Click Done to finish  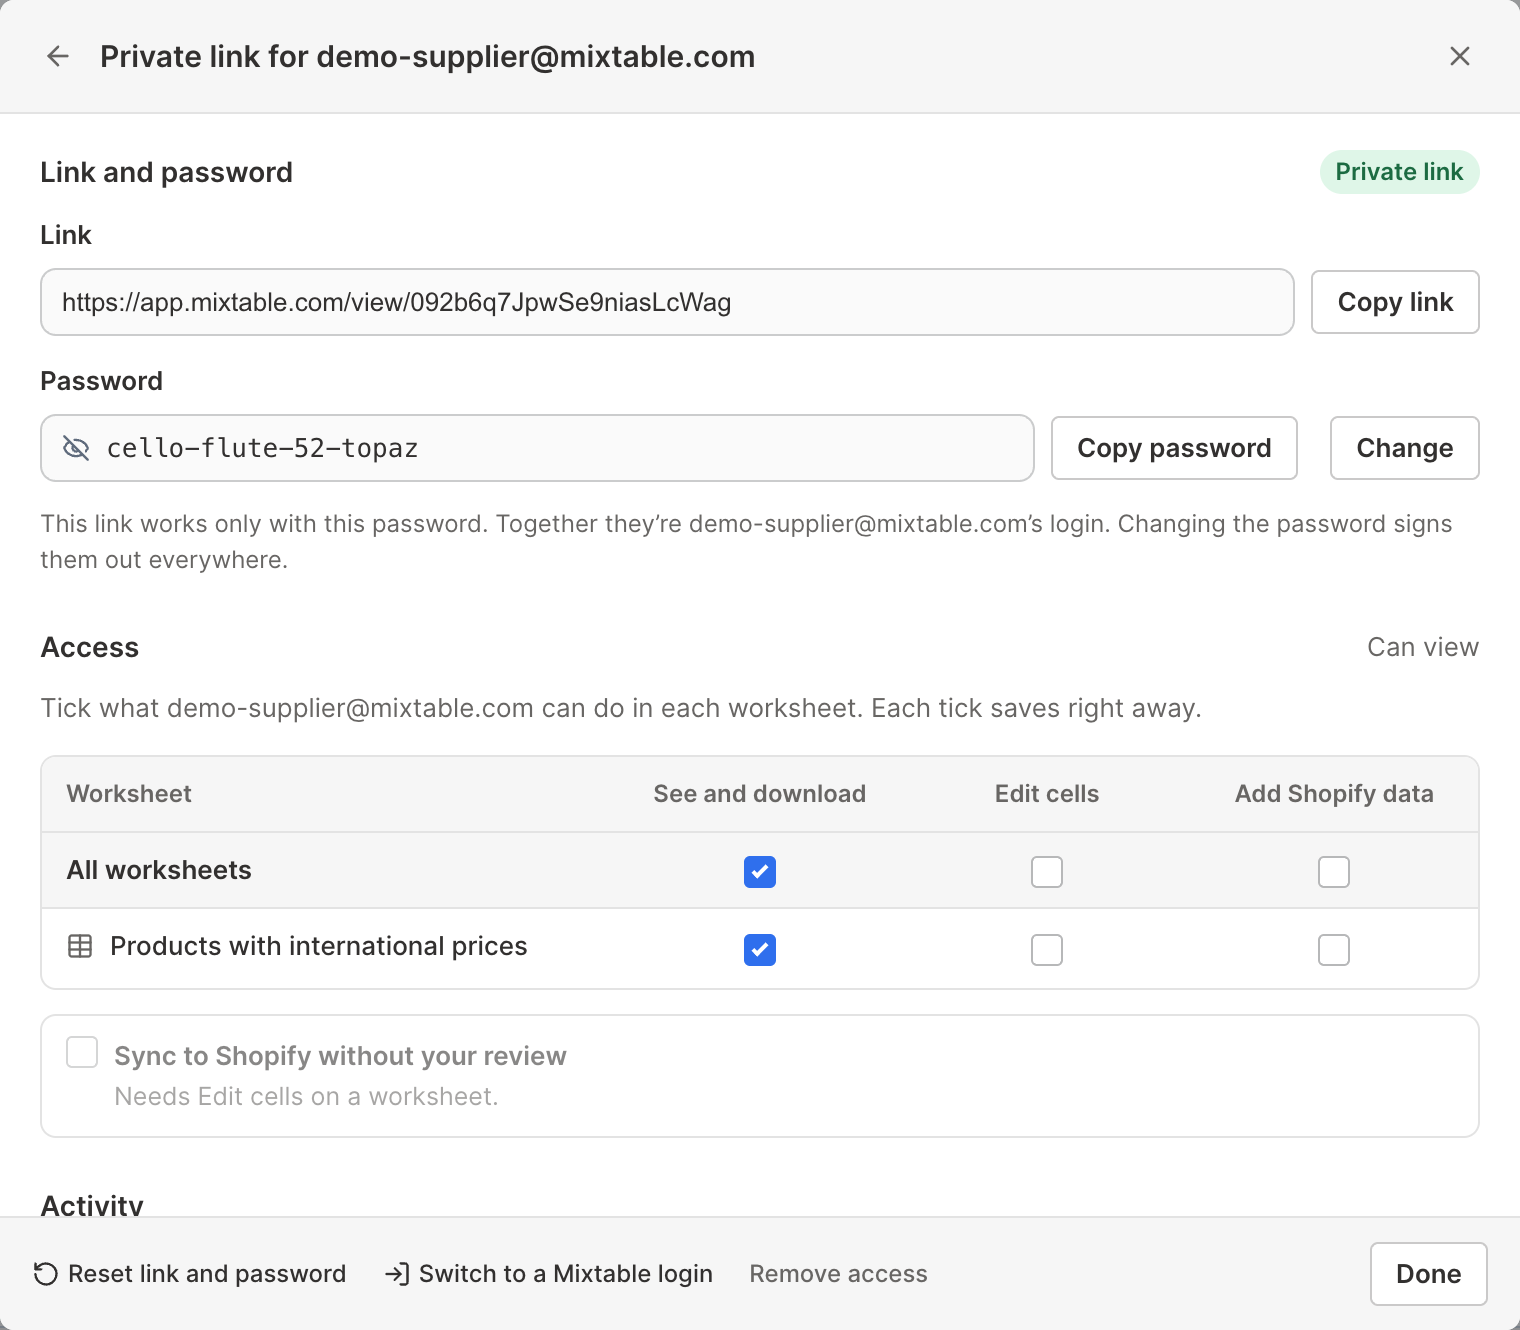click(1428, 1274)
